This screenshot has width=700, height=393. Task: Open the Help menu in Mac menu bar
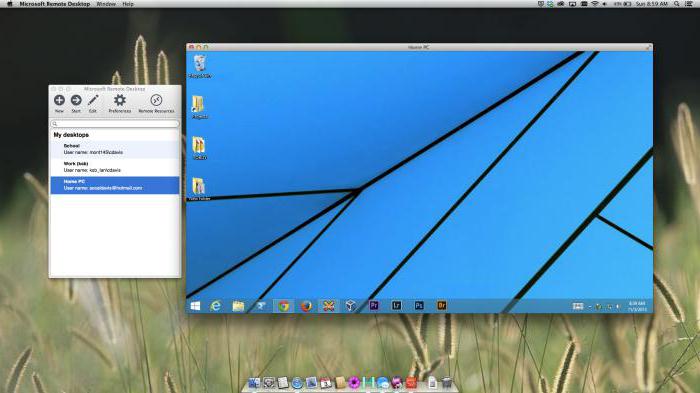pos(128,4)
